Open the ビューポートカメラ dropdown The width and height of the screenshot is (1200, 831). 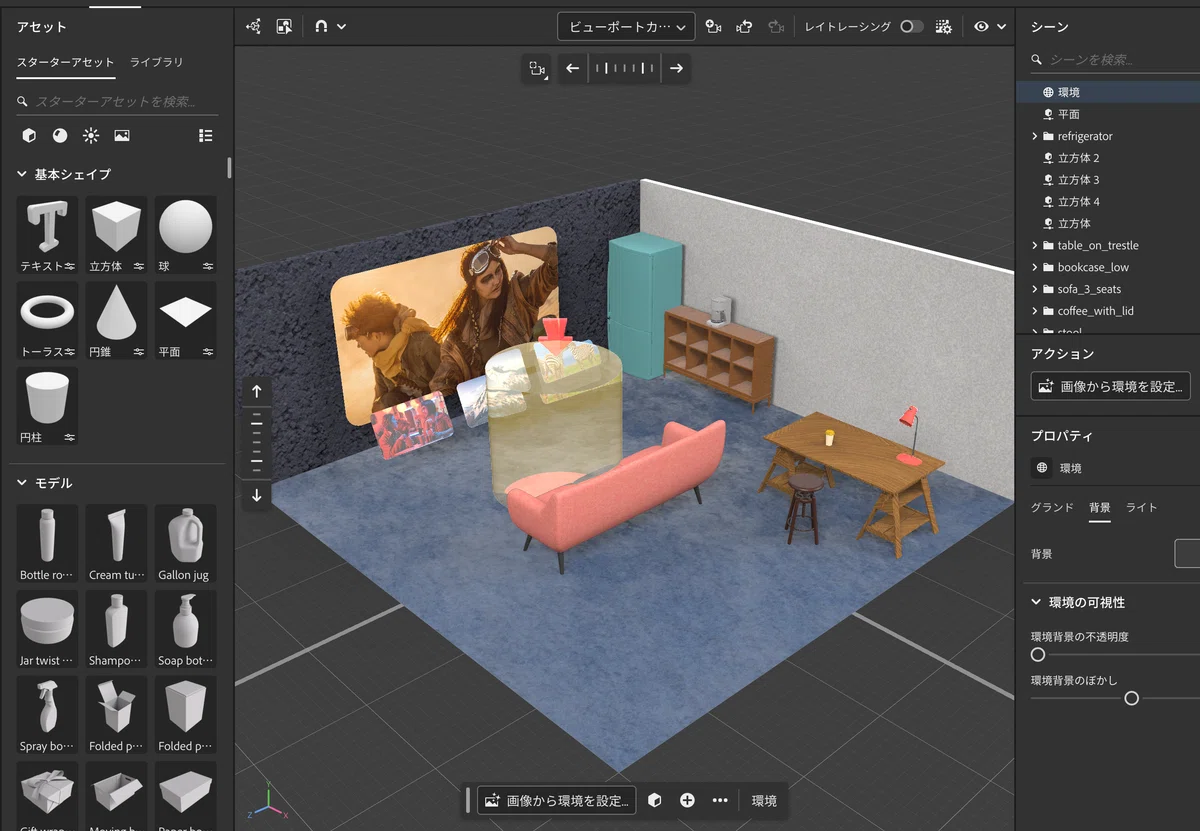point(626,26)
